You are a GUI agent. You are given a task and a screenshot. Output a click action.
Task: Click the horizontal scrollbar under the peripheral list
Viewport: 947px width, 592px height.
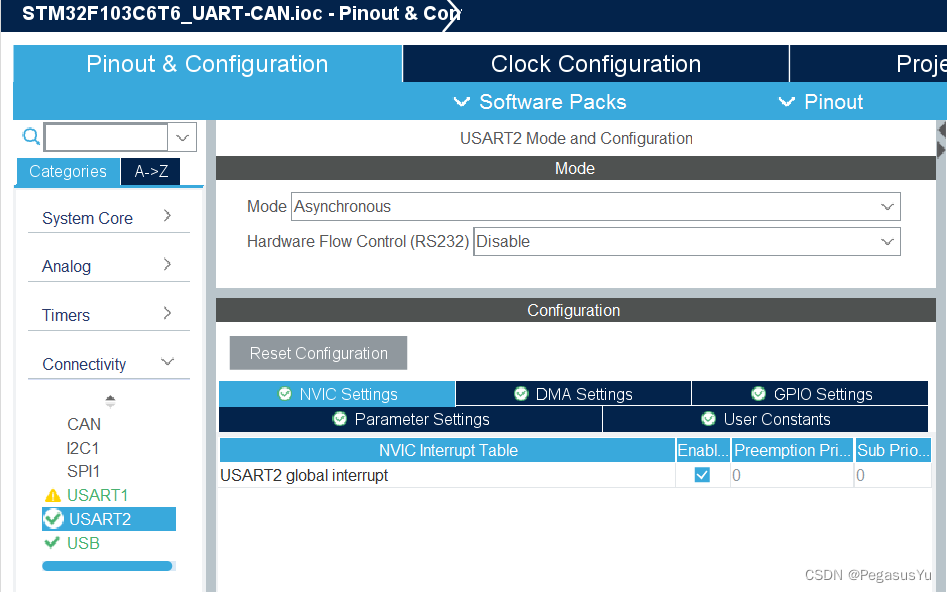(x=108, y=566)
